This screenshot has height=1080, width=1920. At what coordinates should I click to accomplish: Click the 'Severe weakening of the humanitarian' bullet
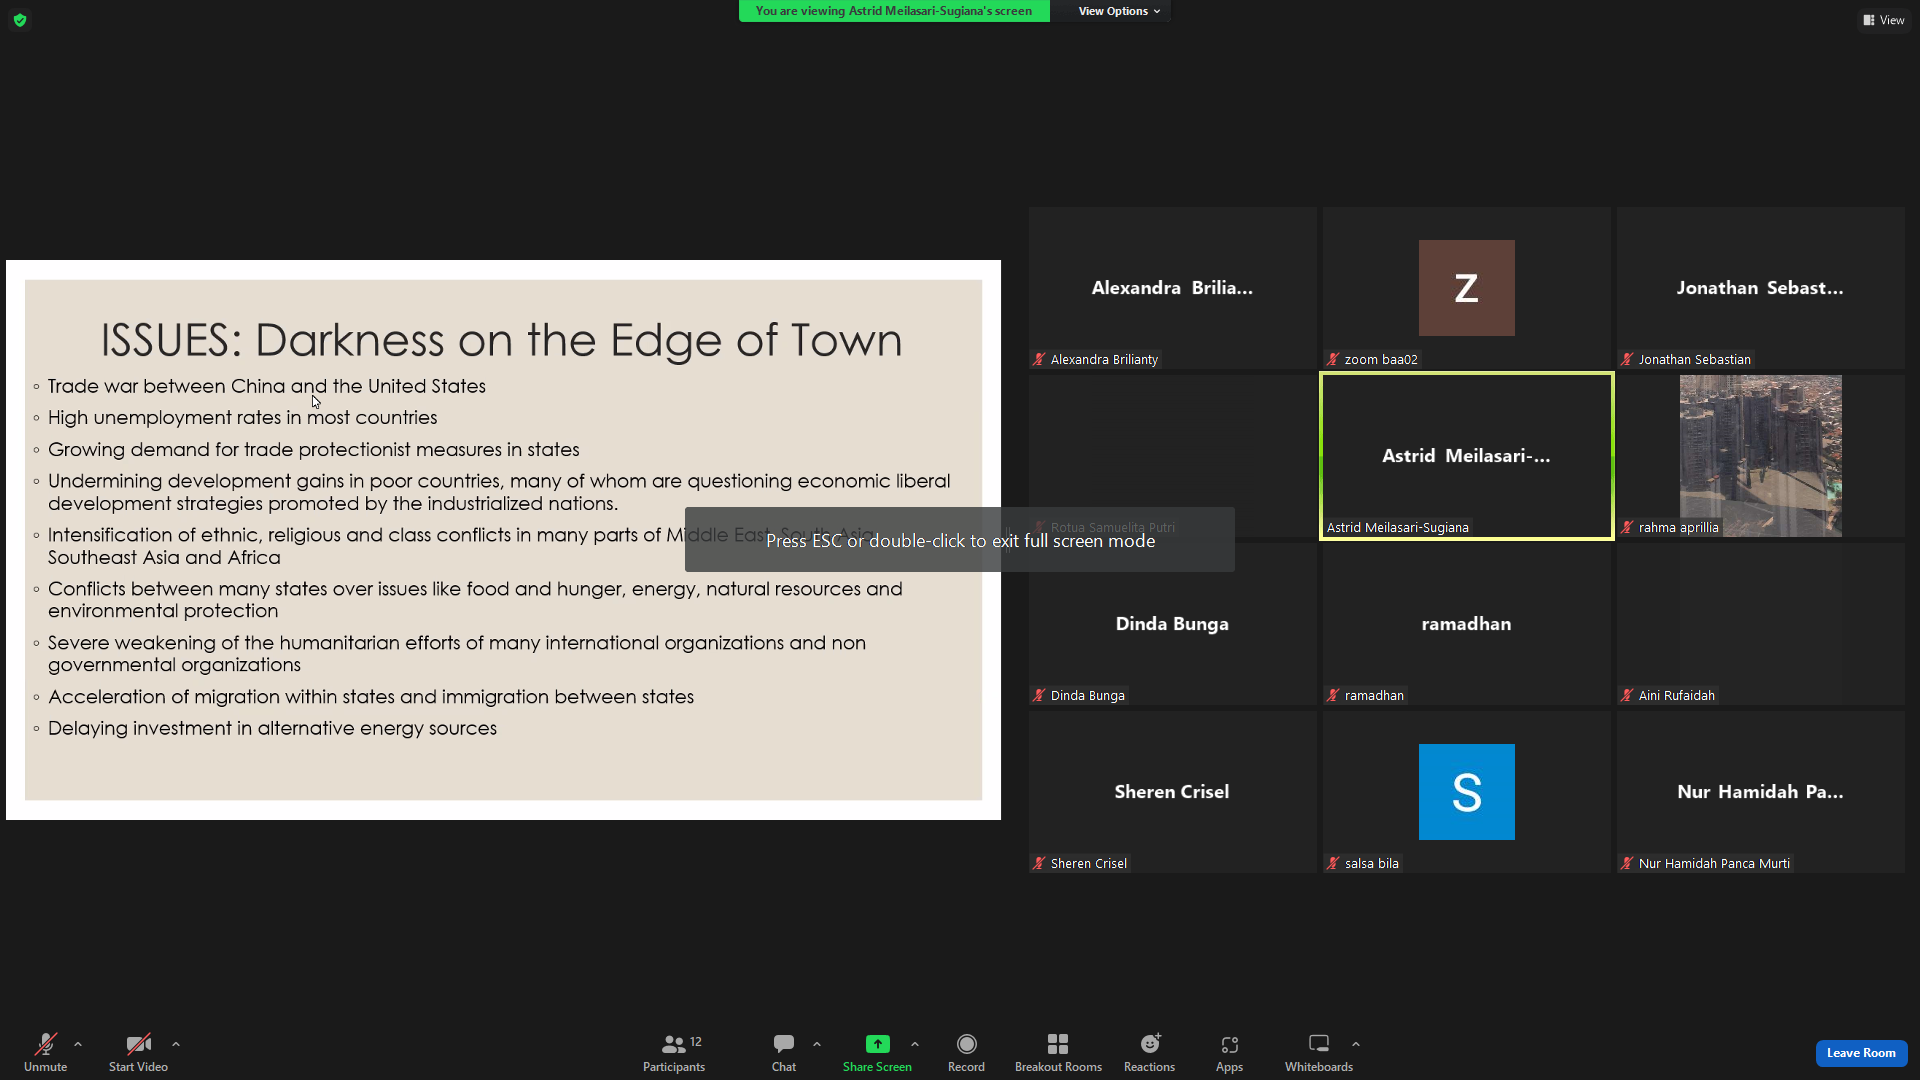coord(457,654)
